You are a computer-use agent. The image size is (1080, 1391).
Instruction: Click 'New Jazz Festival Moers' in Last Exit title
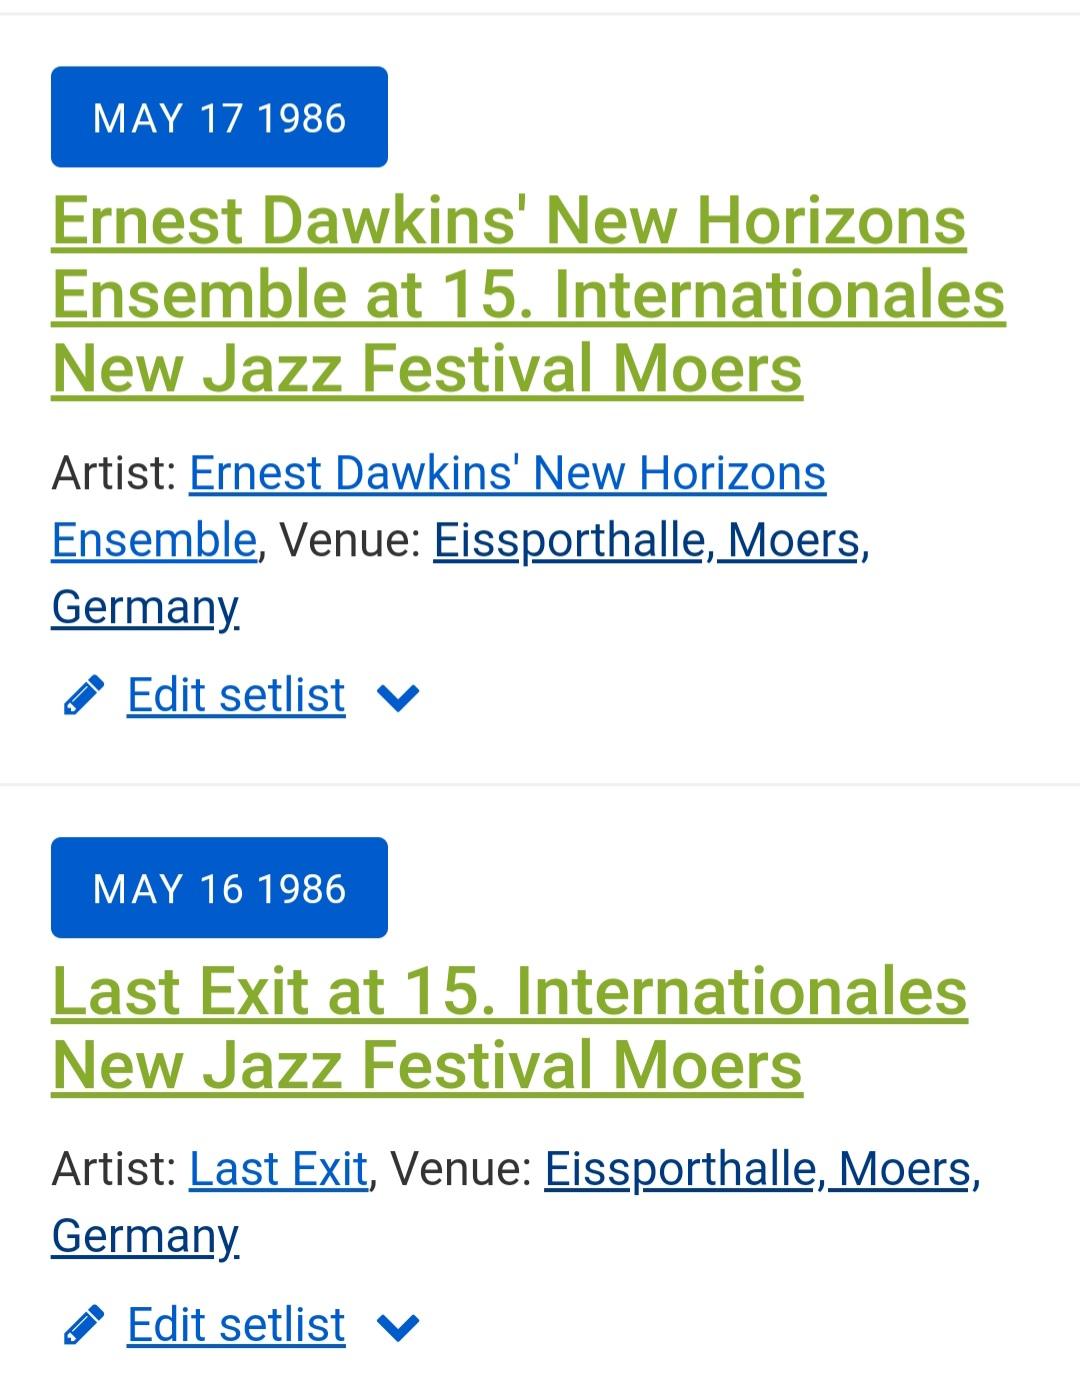tap(427, 1064)
